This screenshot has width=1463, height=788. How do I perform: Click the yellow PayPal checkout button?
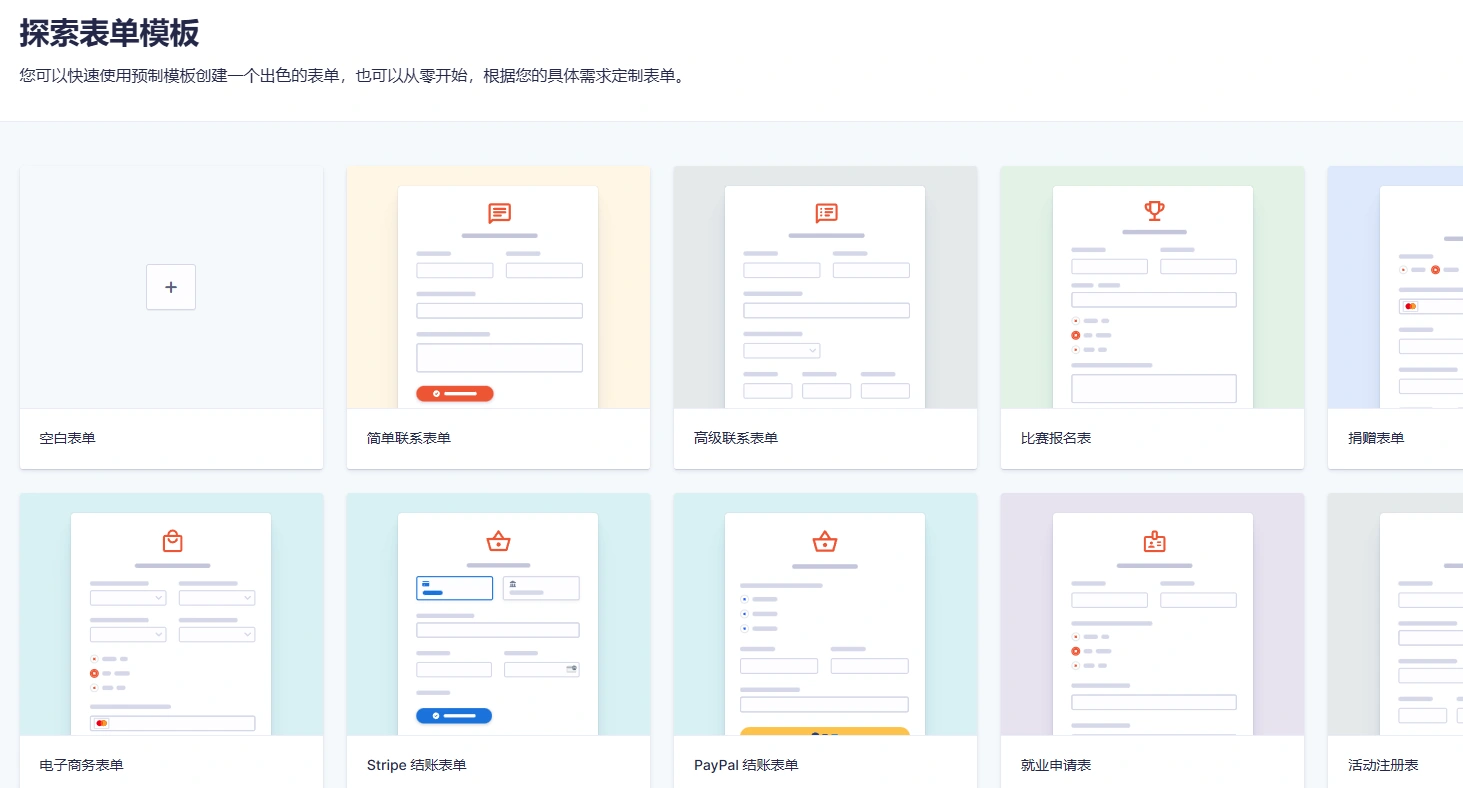pyautogui.click(x=825, y=735)
